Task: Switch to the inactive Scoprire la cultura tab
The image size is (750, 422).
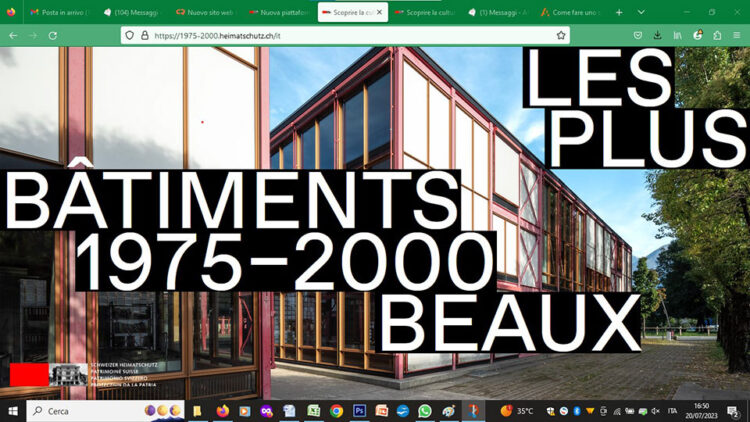Action: click(x=426, y=12)
